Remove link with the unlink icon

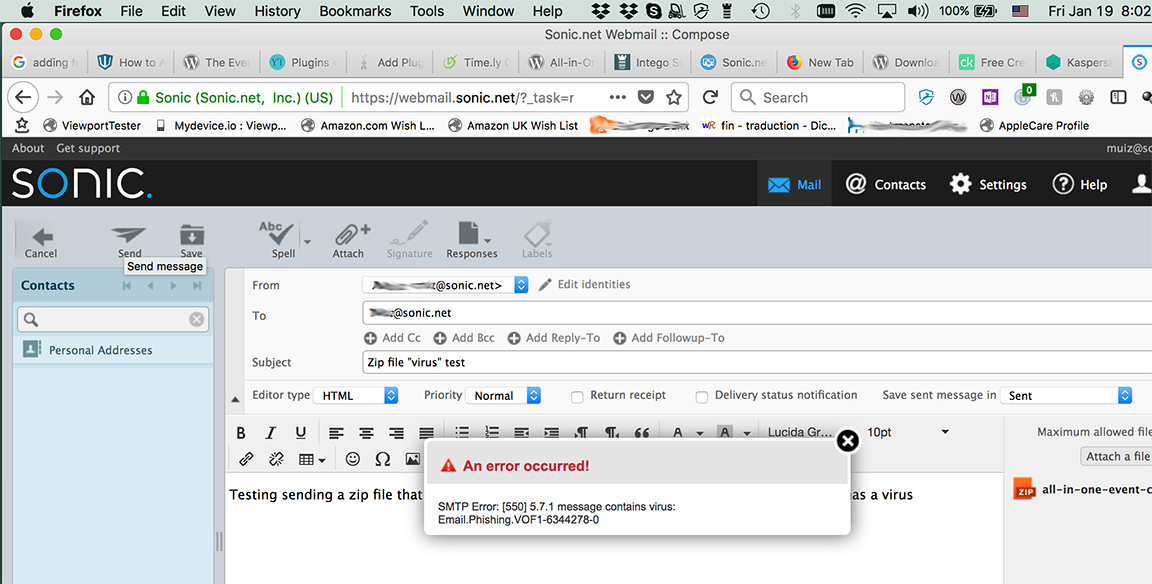[276, 459]
